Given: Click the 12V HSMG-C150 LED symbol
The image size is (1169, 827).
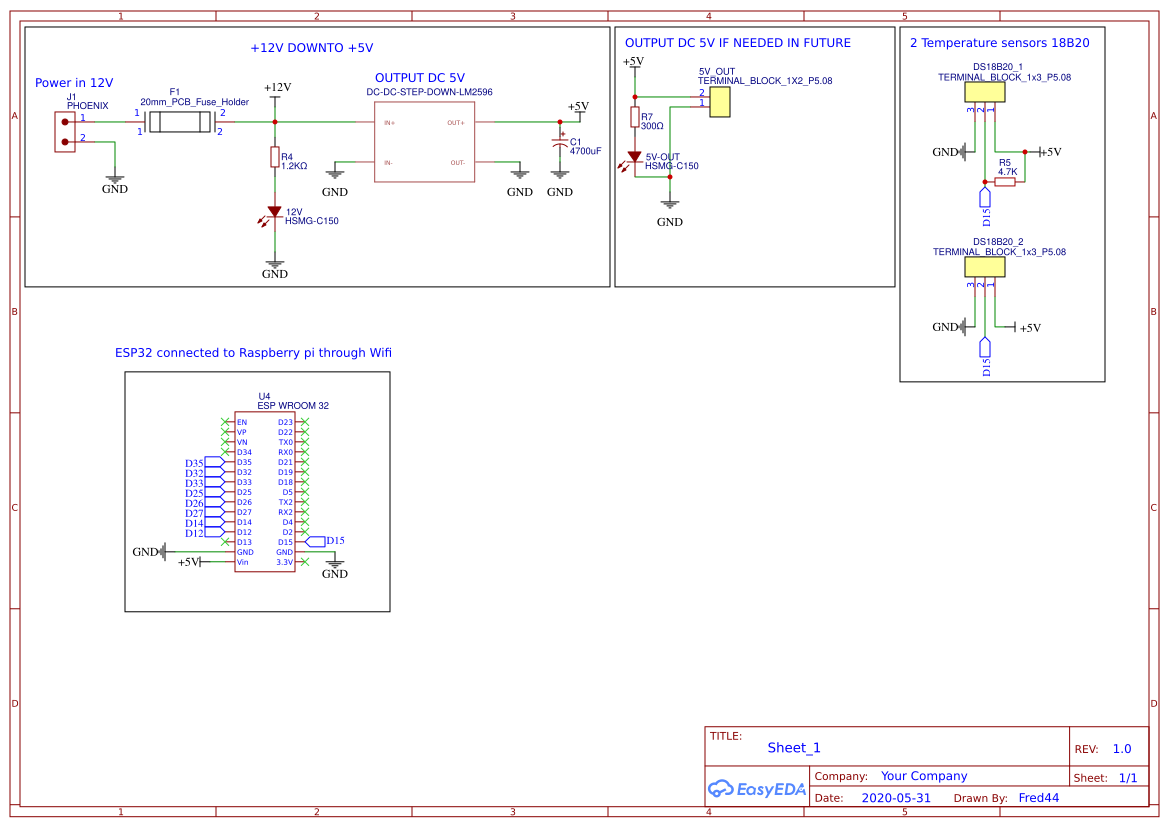Looking at the screenshot, I should (274, 213).
